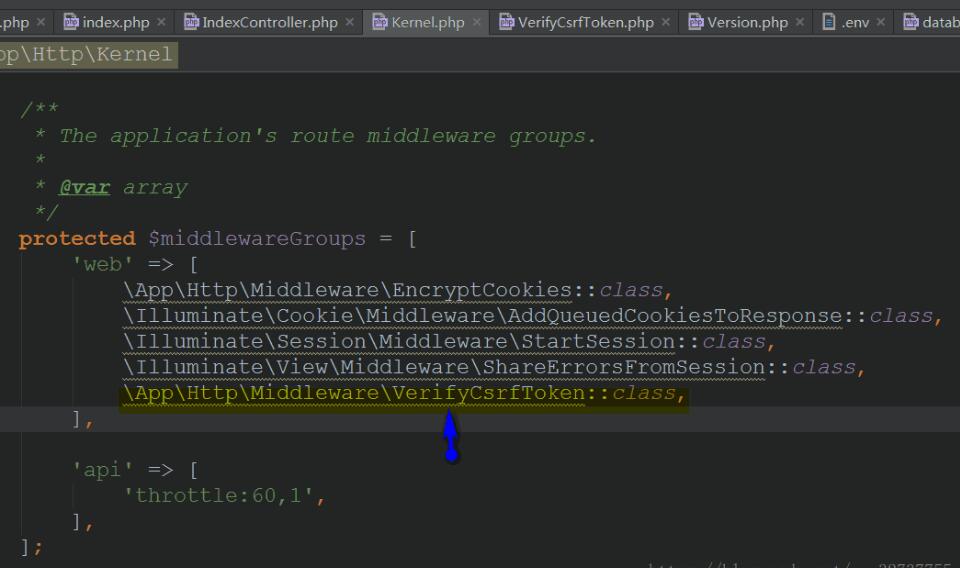This screenshot has width=960, height=568.
Task: Close the VerifyCsrfToken.php tab
Action: (666, 22)
